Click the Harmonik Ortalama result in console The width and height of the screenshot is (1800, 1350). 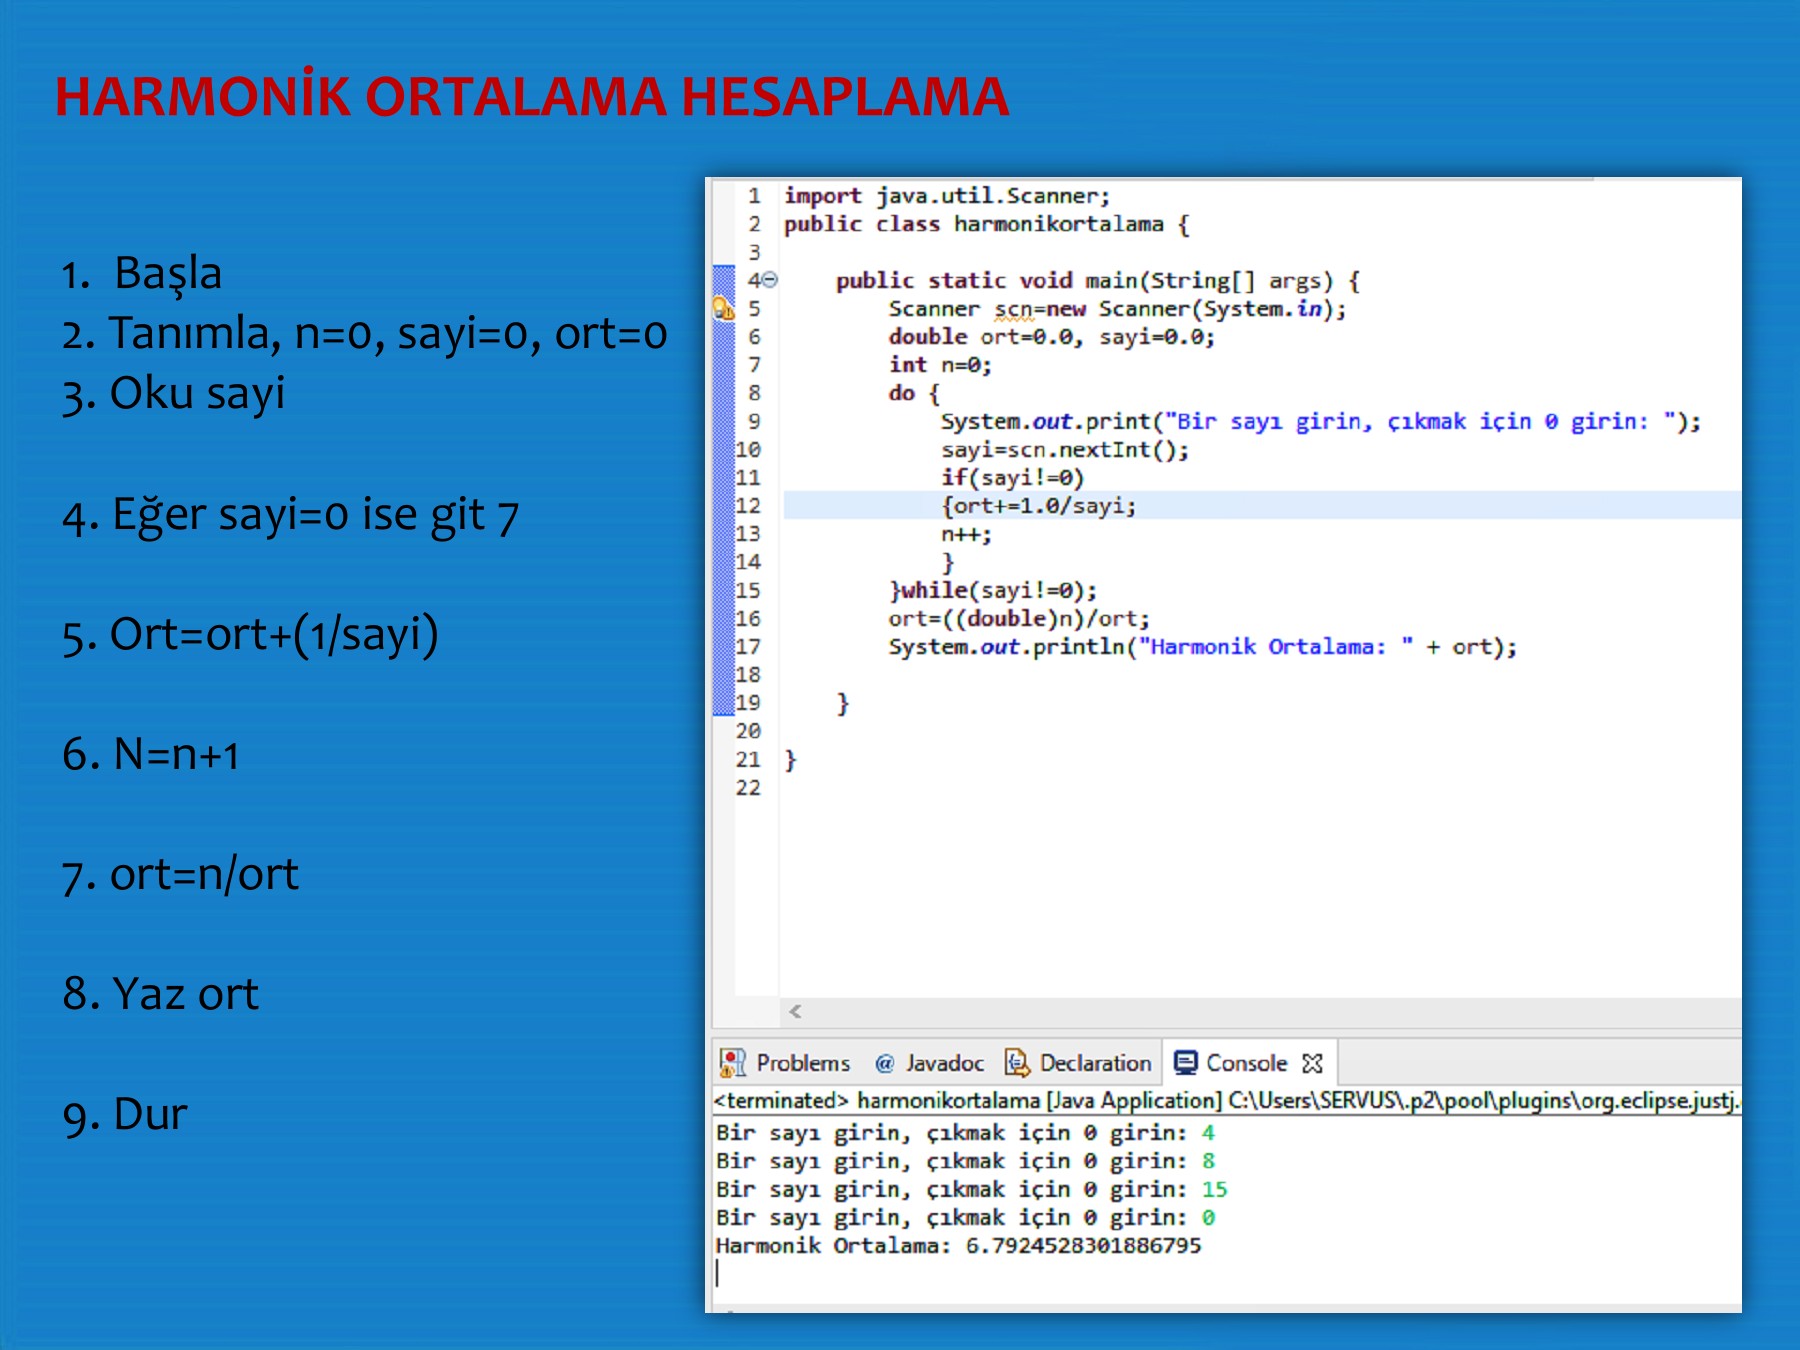[x=958, y=1246]
